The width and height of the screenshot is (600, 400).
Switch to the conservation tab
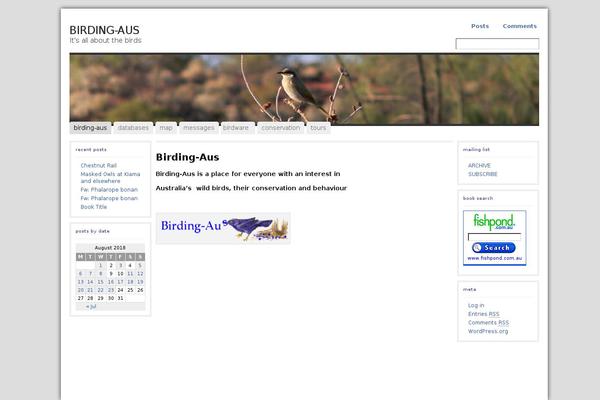(280, 128)
